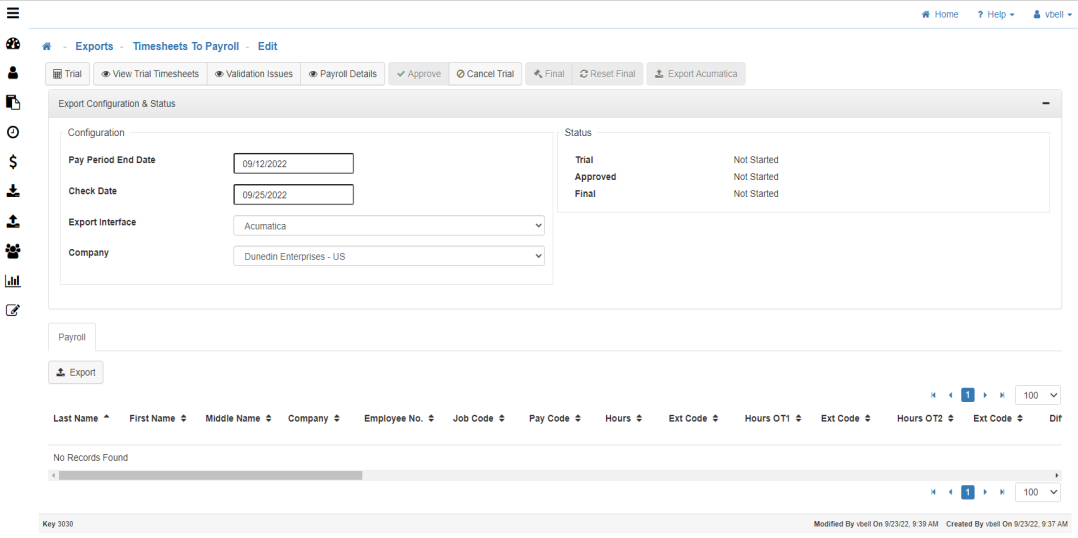This screenshot has width=1078, height=538.
Task: Click the bar chart reports icon
Action: (13, 281)
